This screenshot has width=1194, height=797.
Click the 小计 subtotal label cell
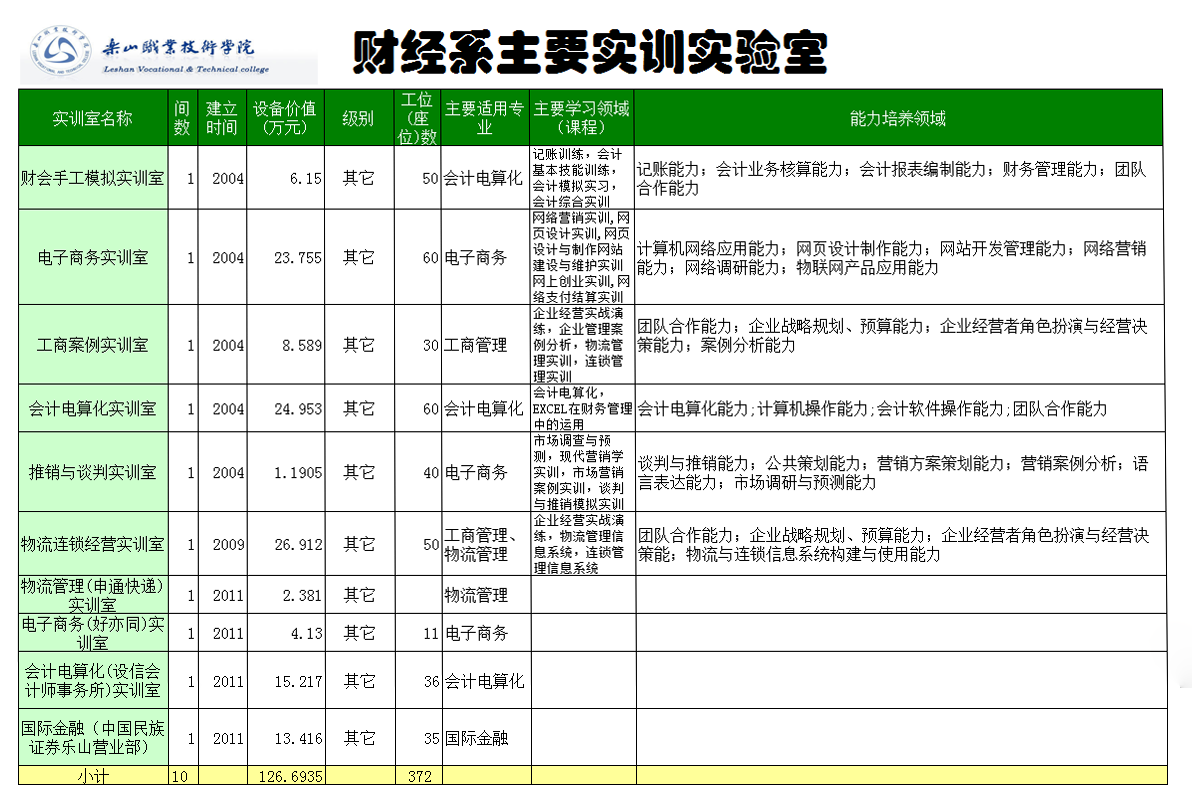pyautogui.click(x=92, y=776)
